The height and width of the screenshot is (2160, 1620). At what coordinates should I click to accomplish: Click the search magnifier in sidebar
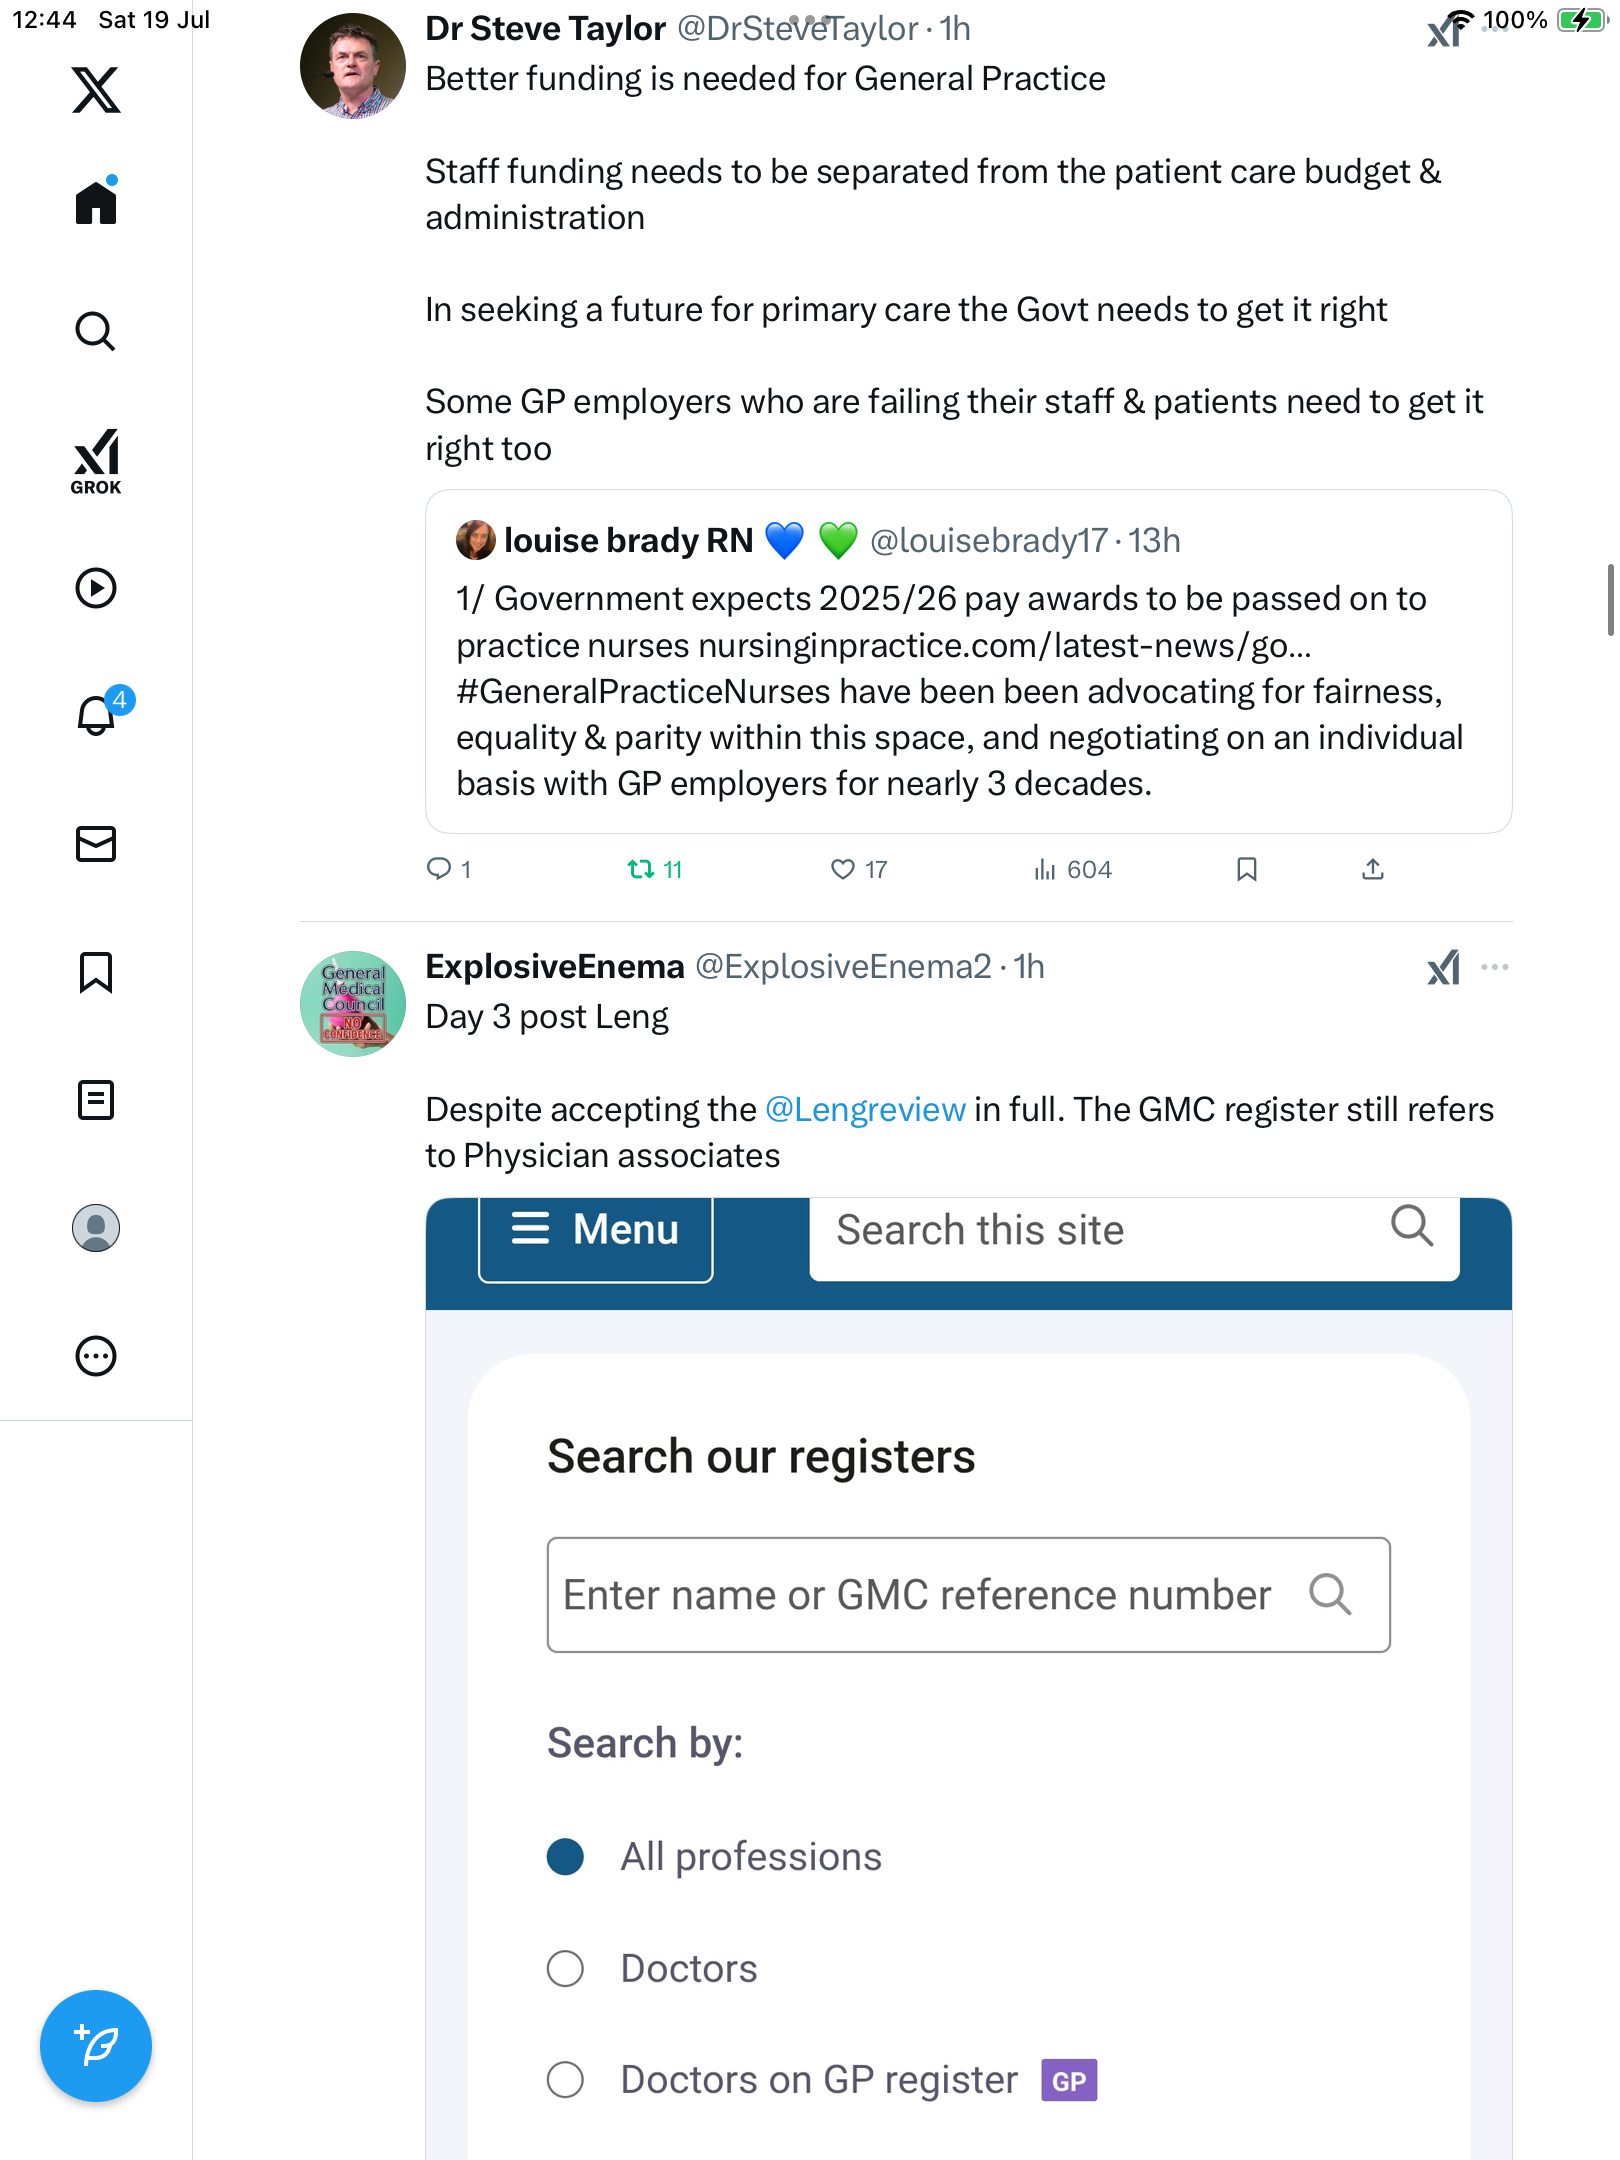pos(96,331)
